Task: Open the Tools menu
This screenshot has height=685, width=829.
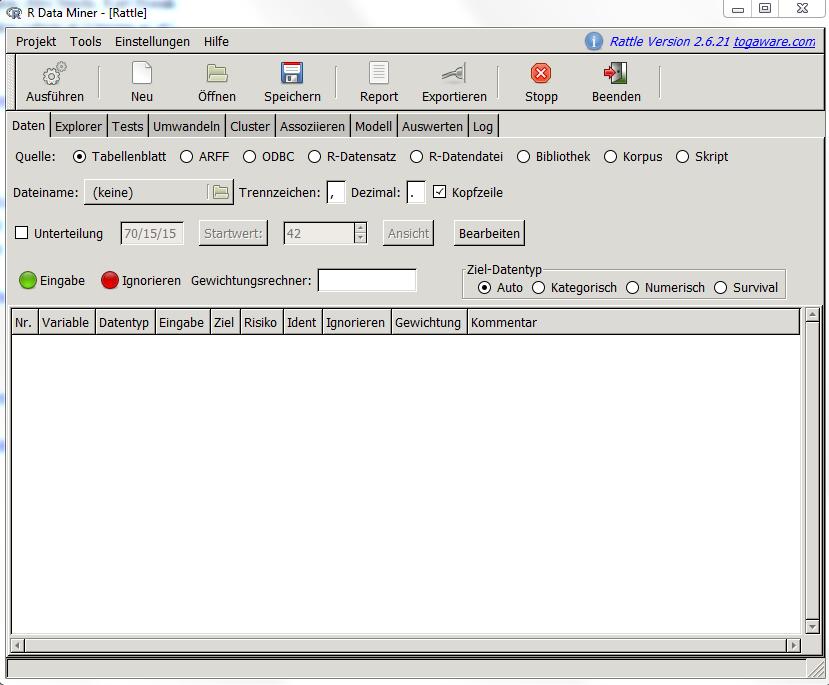Action: 86,41
